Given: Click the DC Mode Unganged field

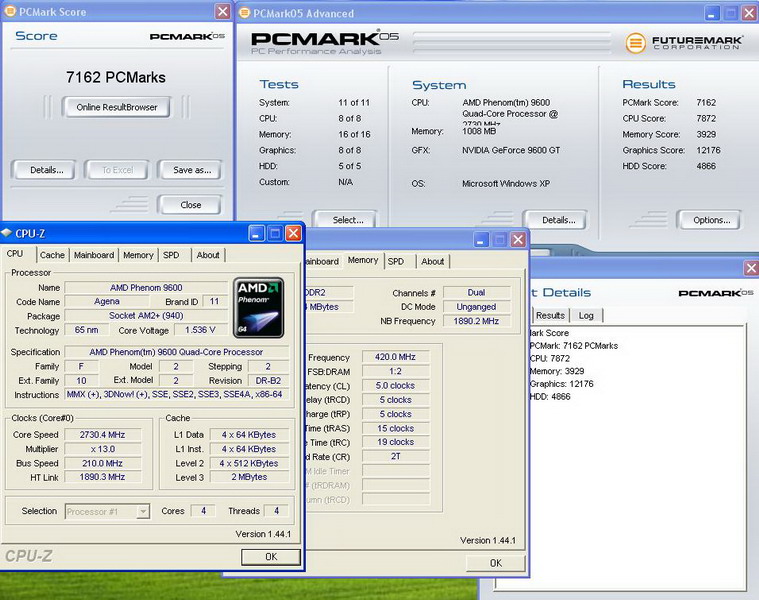Looking at the screenshot, I should point(476,307).
